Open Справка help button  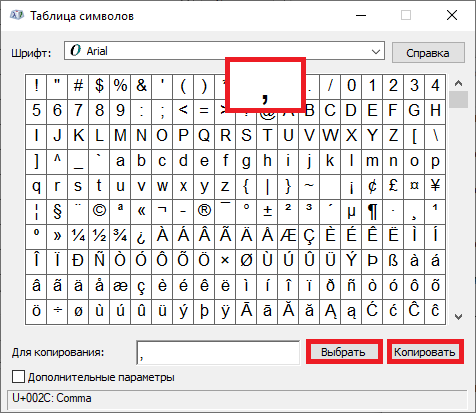click(x=428, y=53)
